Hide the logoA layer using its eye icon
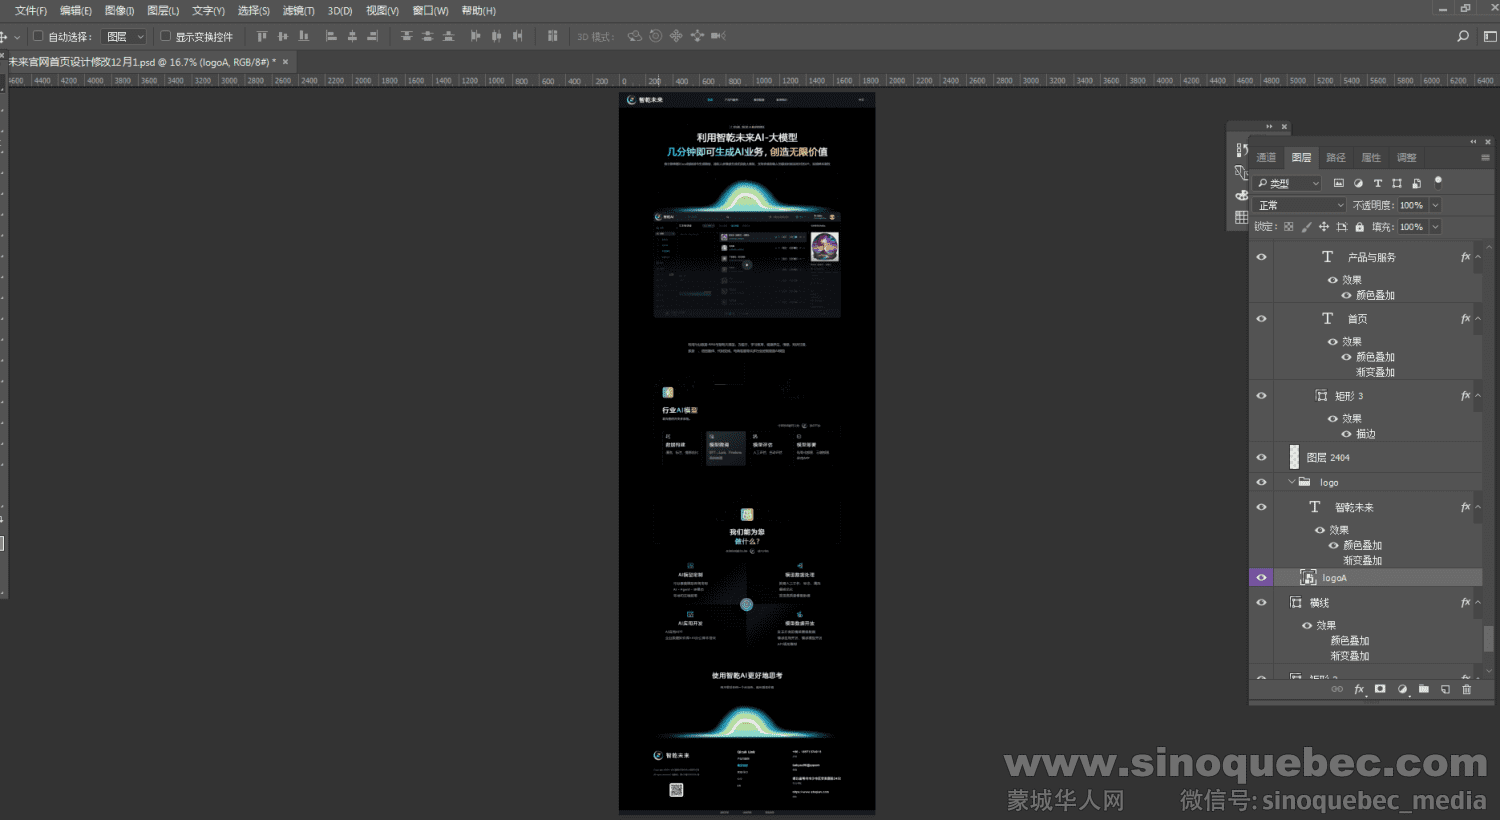Screen dimensions: 1500x820 (1261, 578)
